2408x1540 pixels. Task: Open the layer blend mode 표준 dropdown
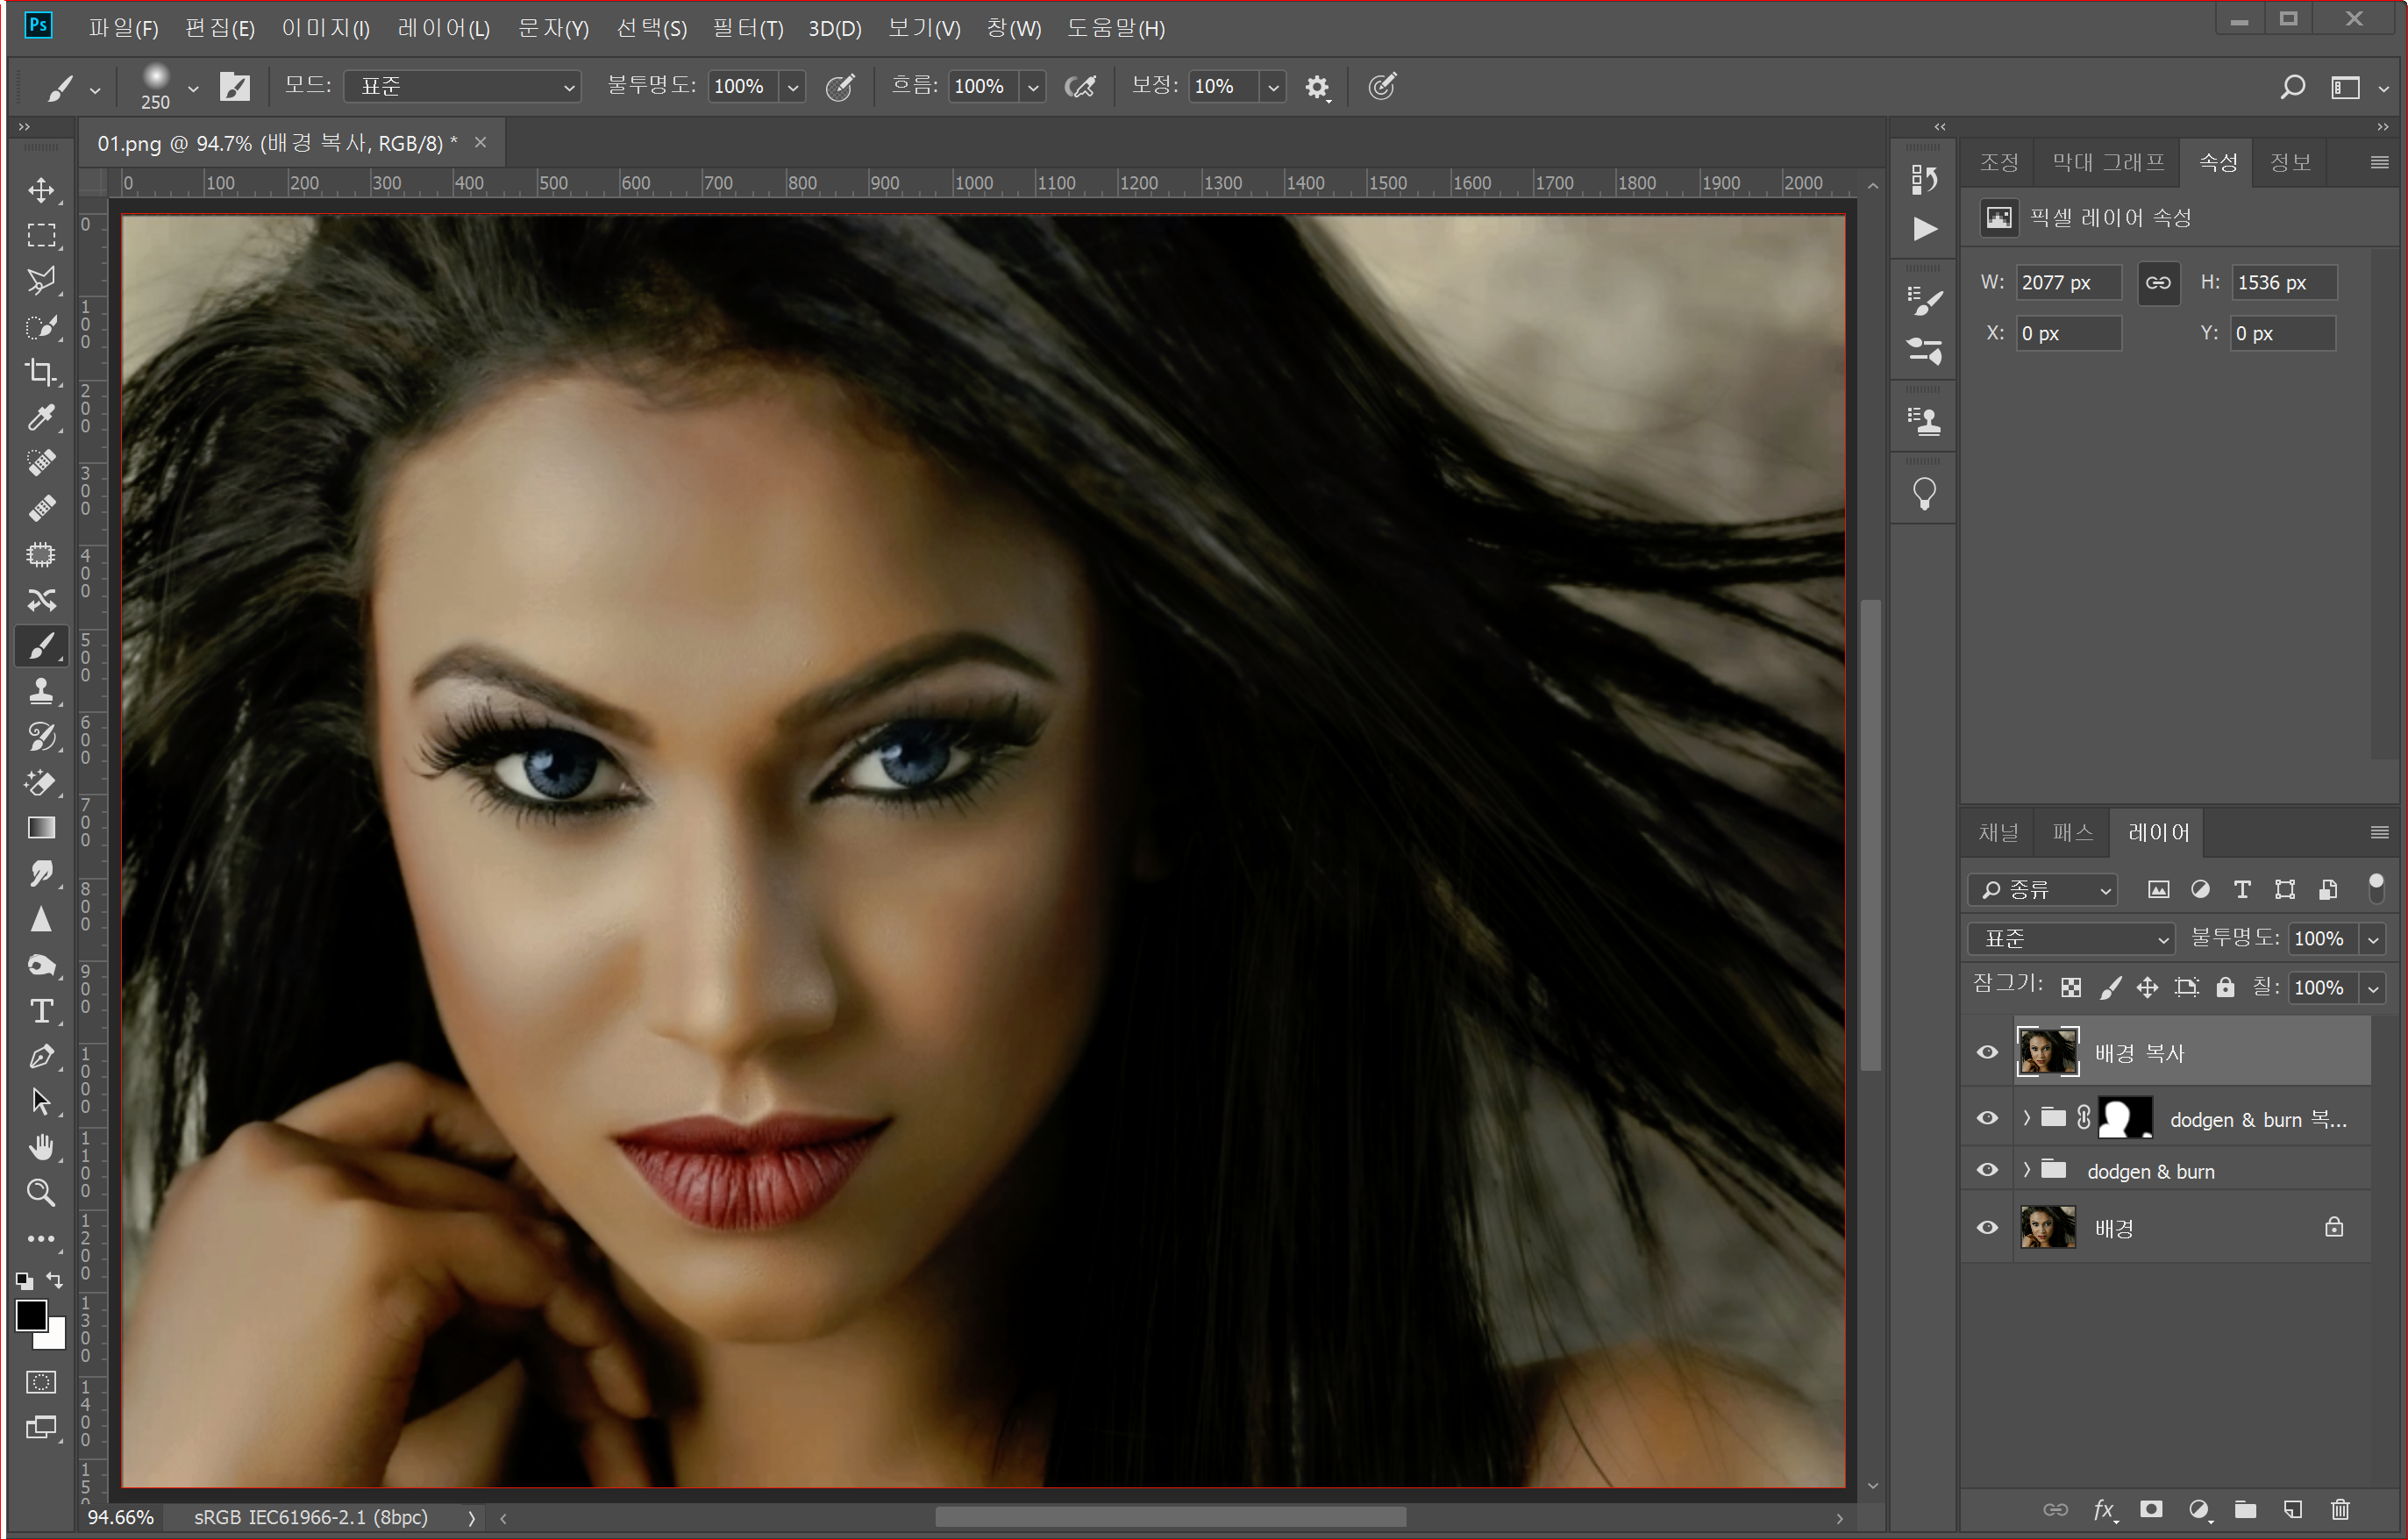2071,938
